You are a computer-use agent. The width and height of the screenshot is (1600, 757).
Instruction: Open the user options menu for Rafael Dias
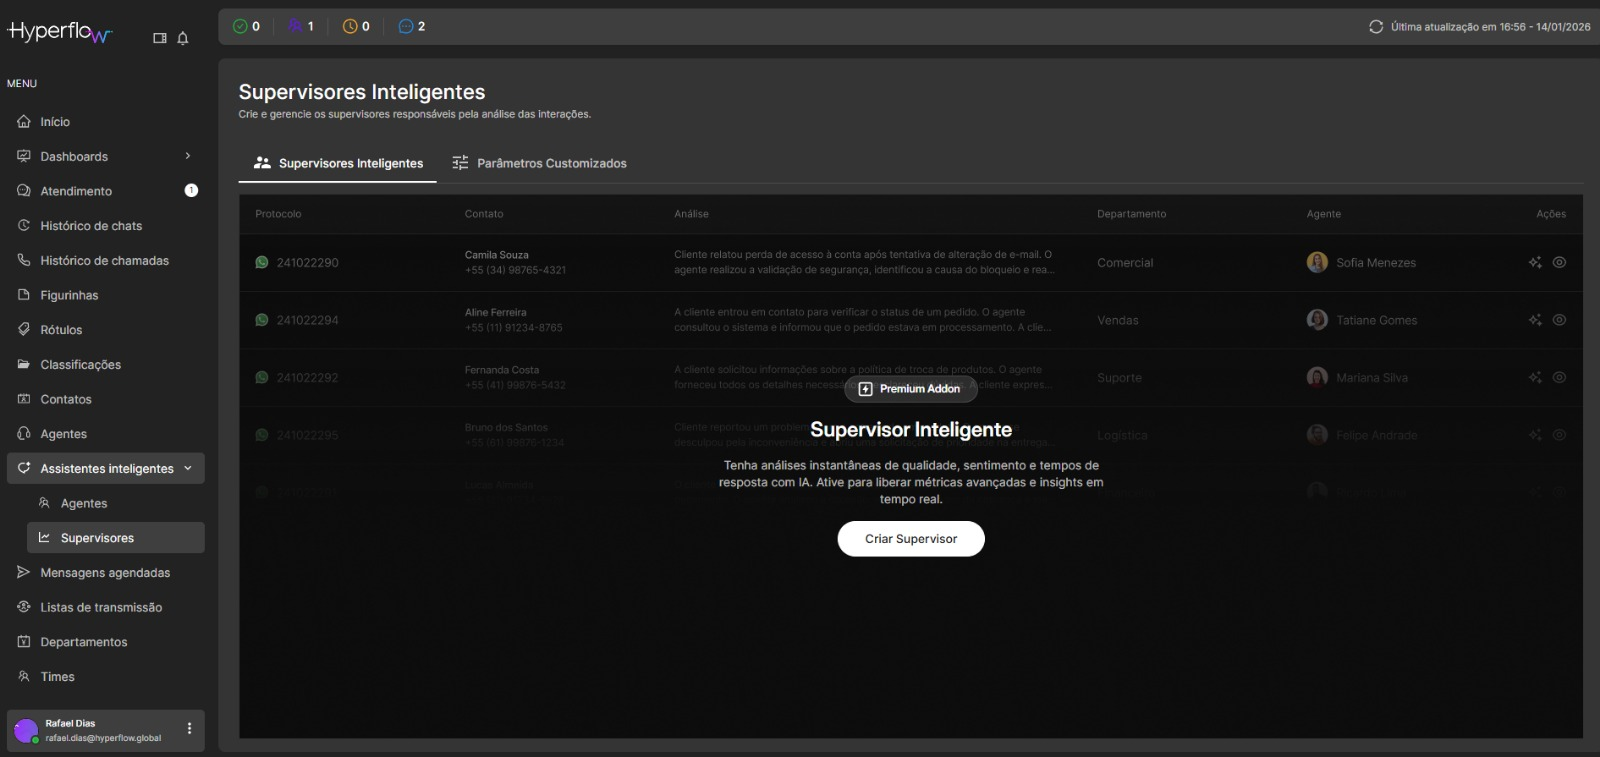click(189, 729)
